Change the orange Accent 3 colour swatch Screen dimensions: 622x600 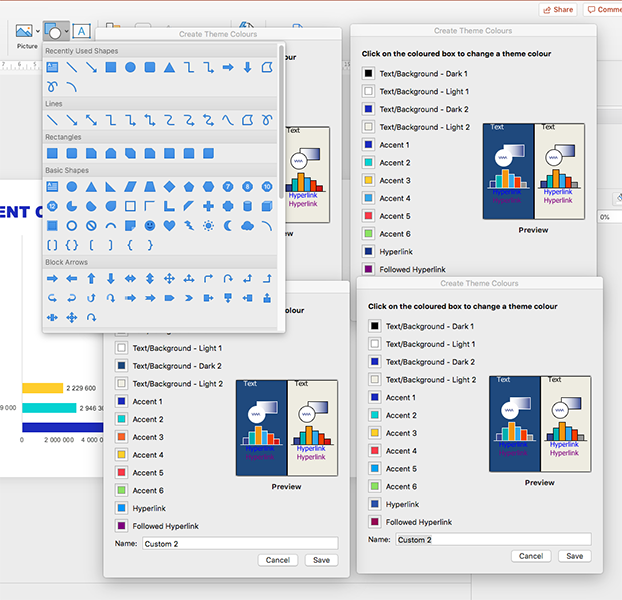point(122,437)
